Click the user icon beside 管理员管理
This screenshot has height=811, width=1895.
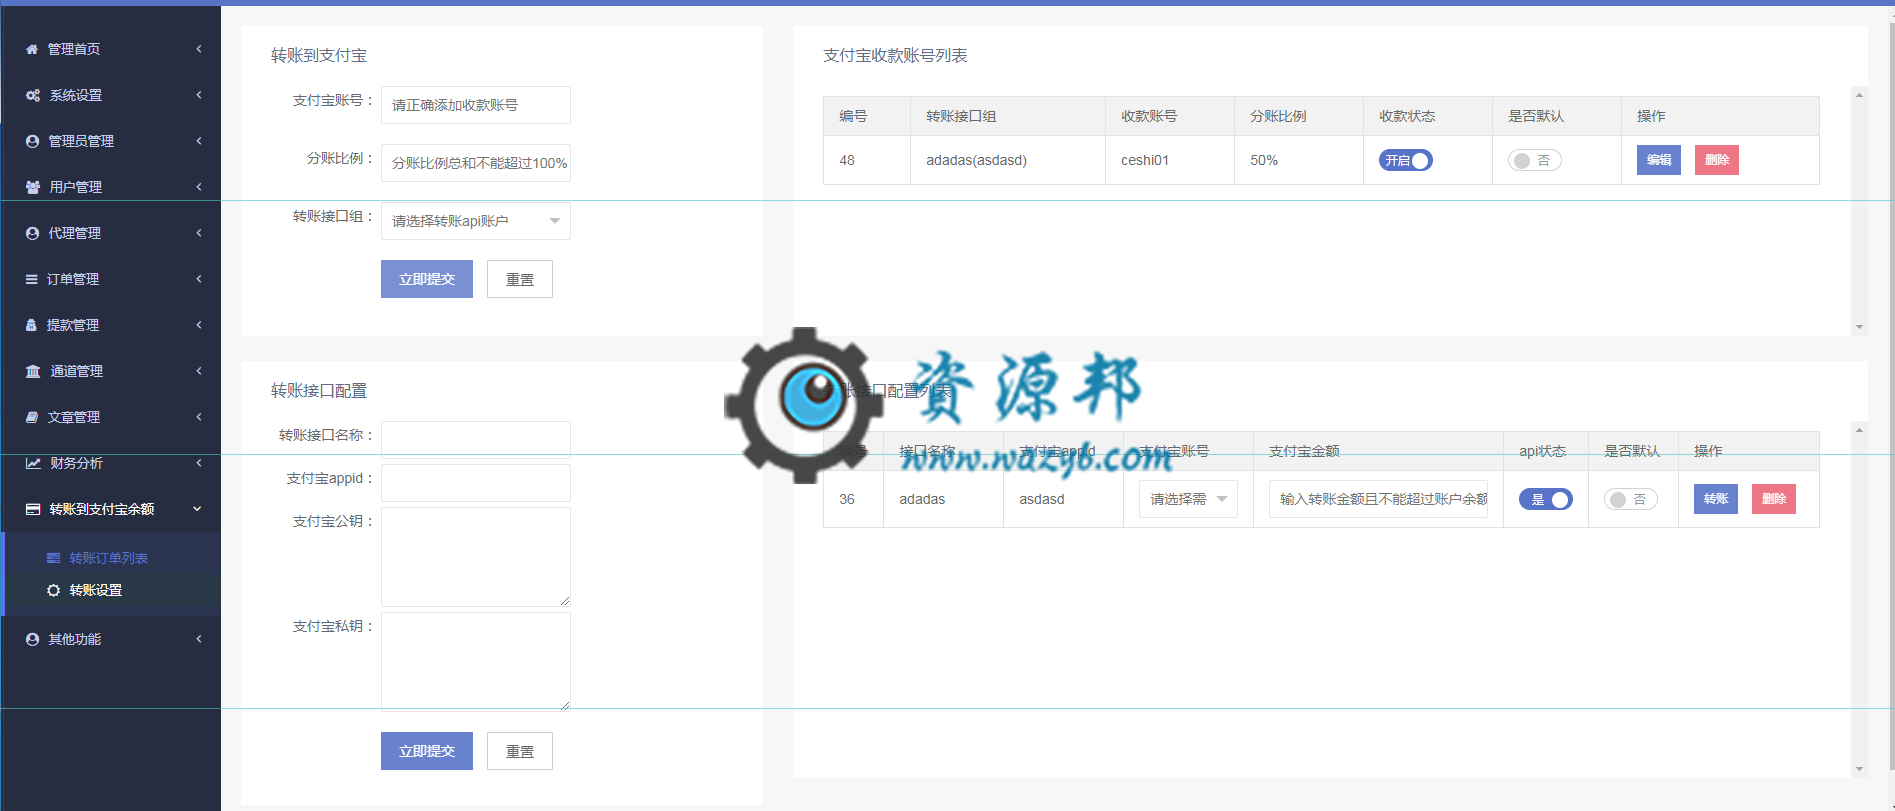(32, 141)
